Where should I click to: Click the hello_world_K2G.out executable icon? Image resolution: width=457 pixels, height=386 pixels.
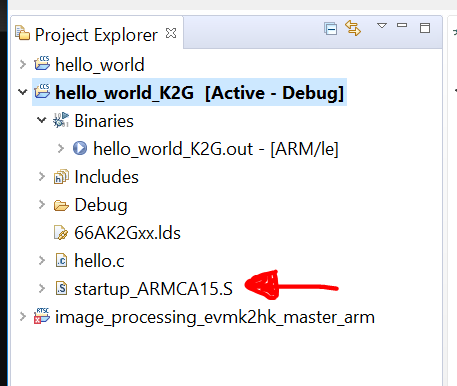[80, 148]
